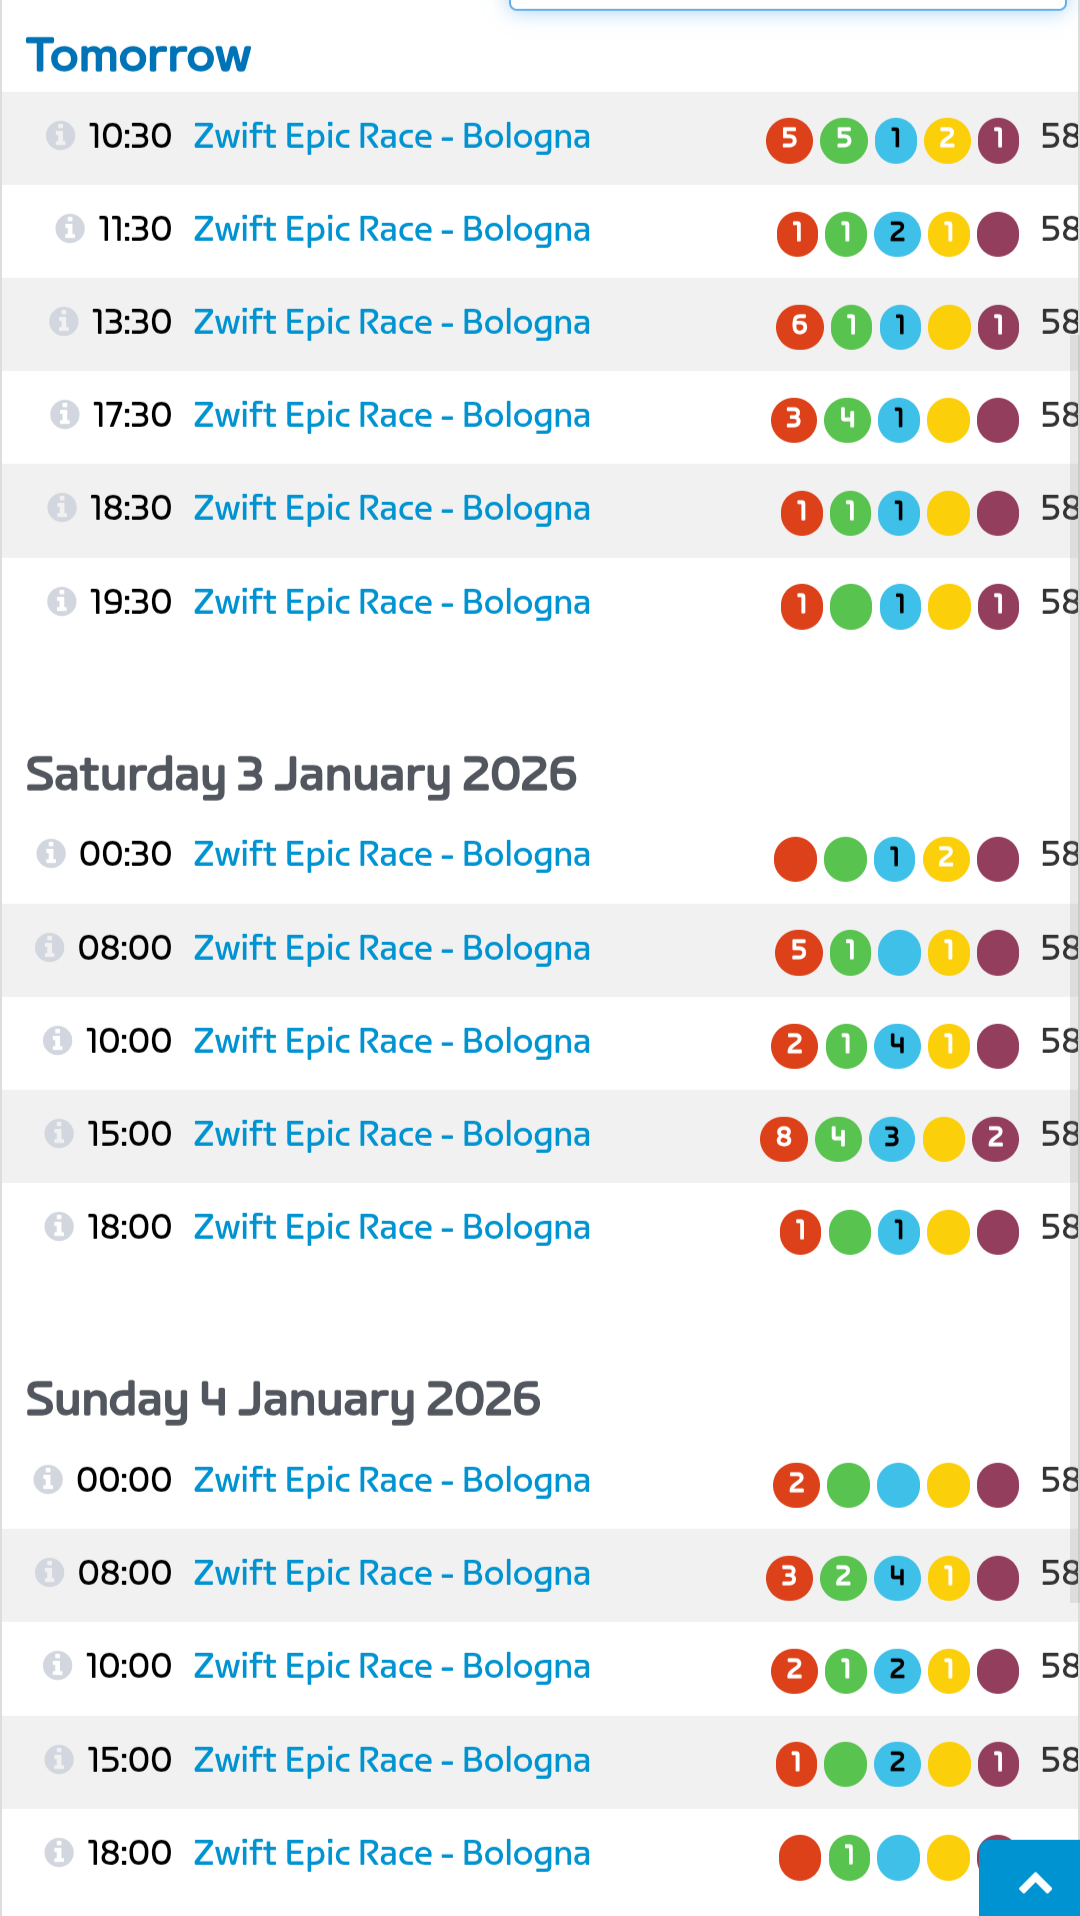The width and height of the screenshot is (1080, 1916).
Task: Click red category badge on tomorrow's 13:30 race
Action: coord(799,326)
